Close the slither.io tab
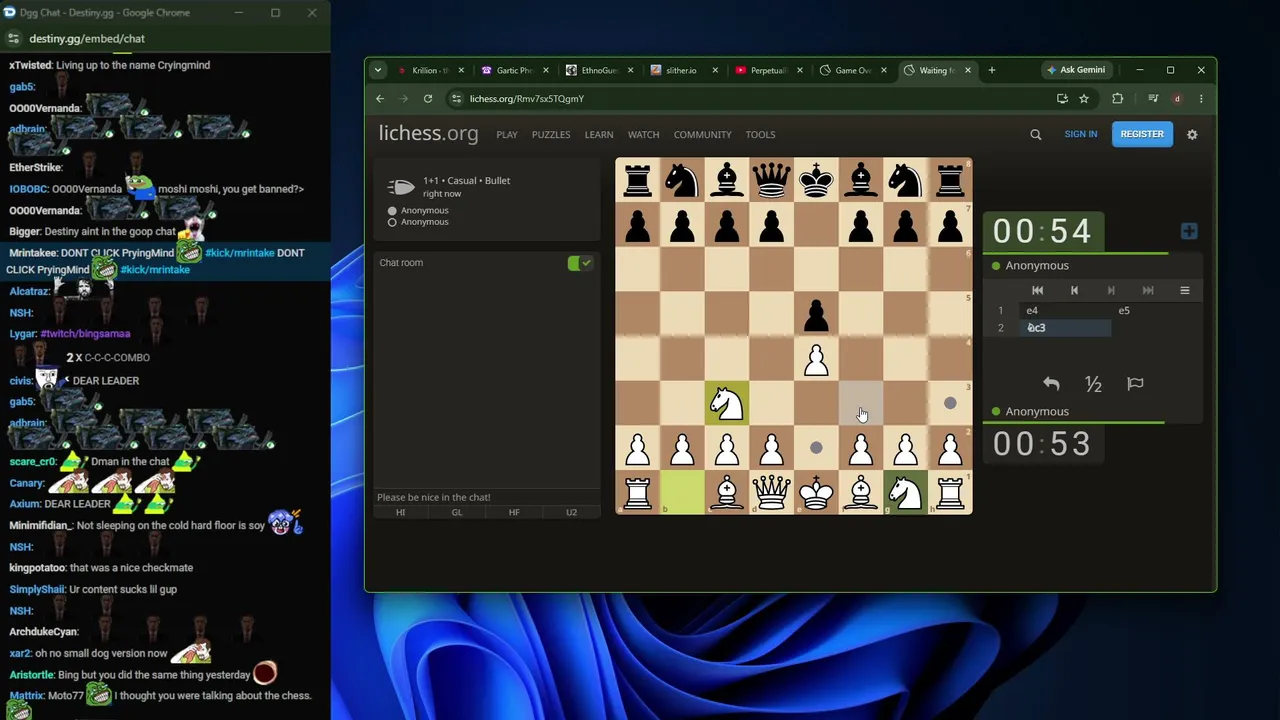The image size is (1280, 720). point(715,70)
